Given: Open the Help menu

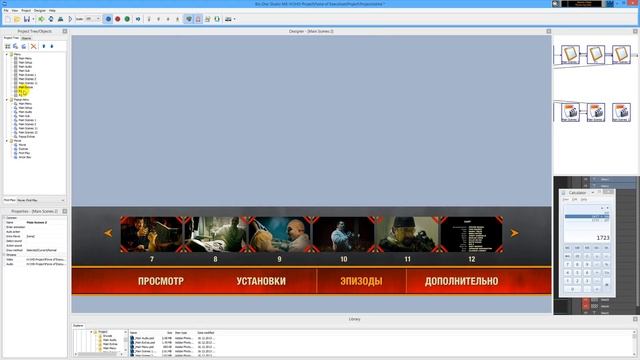Looking at the screenshot, I should click(52, 10).
